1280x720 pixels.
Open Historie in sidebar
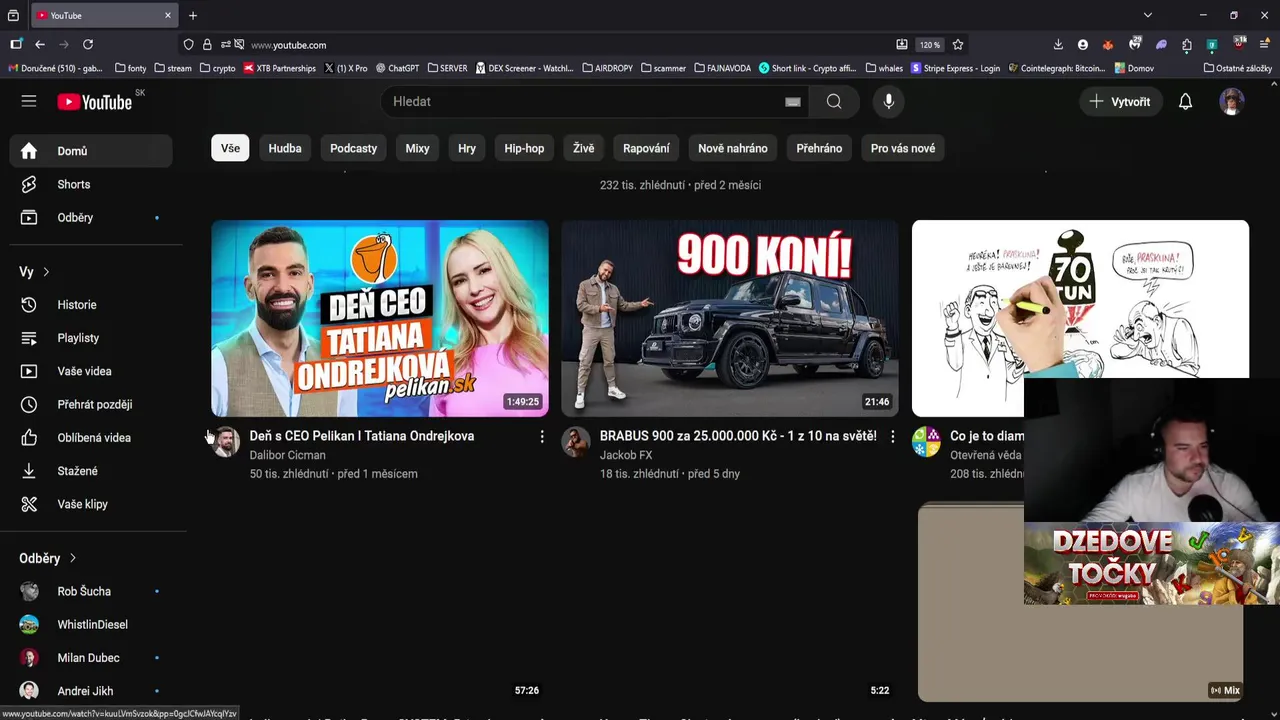tap(91, 305)
